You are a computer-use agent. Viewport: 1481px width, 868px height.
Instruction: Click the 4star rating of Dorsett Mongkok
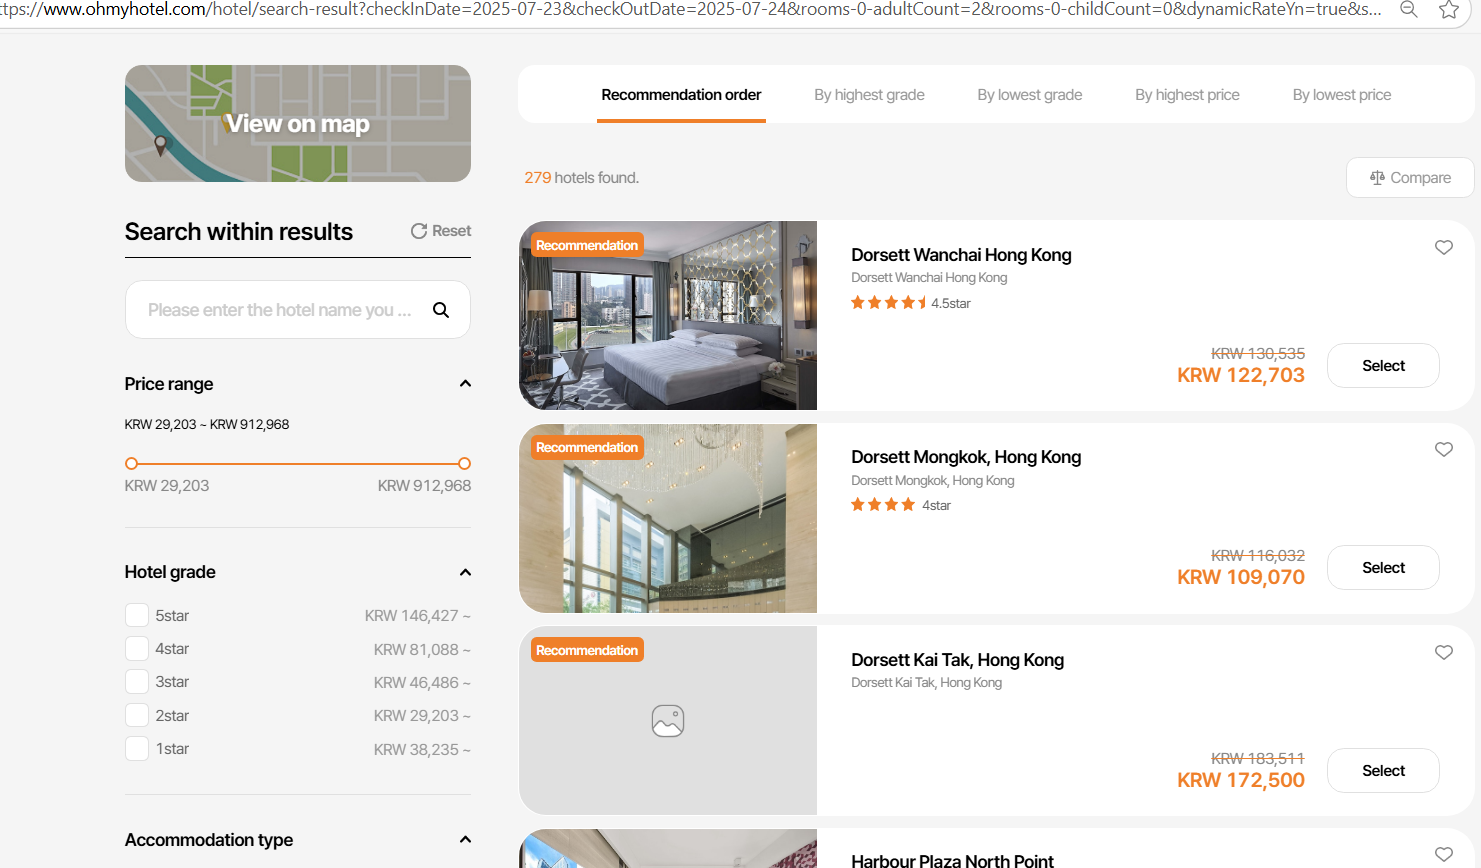(x=901, y=505)
